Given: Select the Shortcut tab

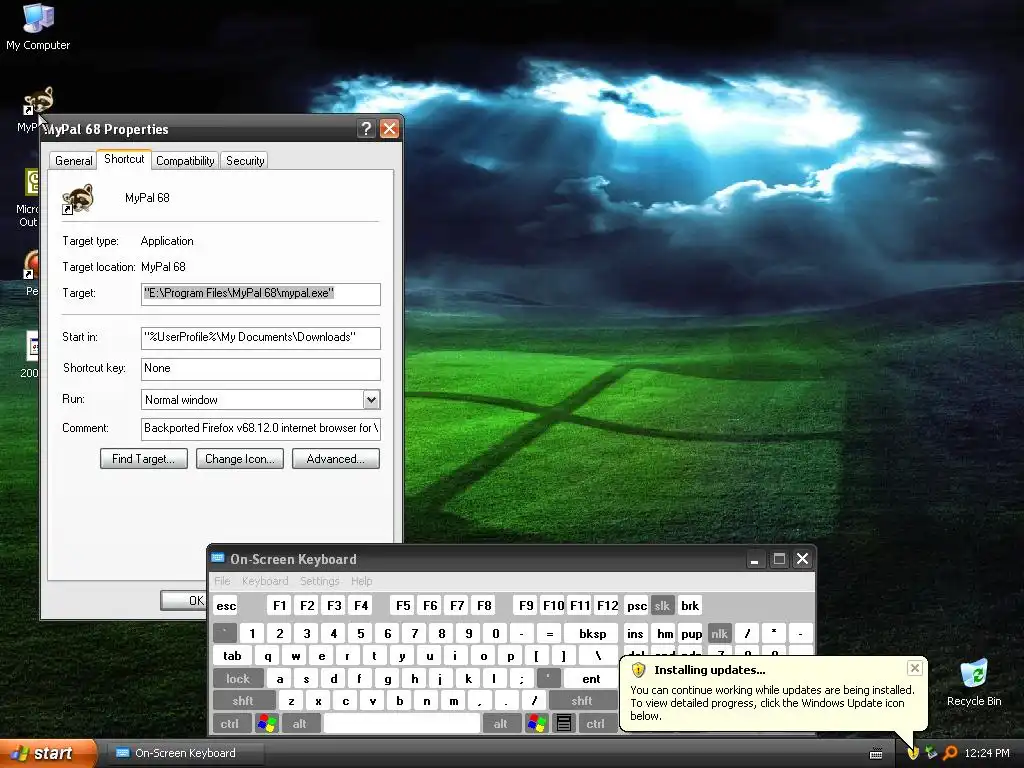Looking at the screenshot, I should click(x=124, y=159).
